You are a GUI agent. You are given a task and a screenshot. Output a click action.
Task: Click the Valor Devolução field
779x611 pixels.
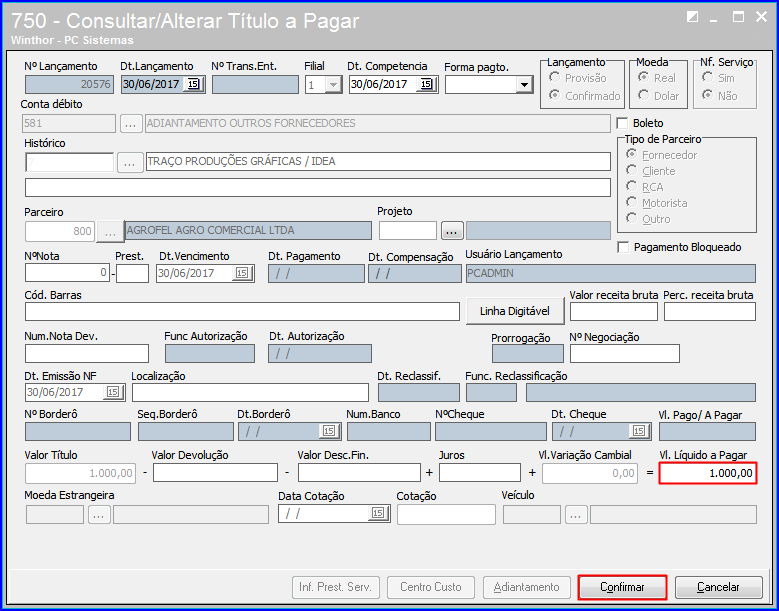click(x=215, y=473)
